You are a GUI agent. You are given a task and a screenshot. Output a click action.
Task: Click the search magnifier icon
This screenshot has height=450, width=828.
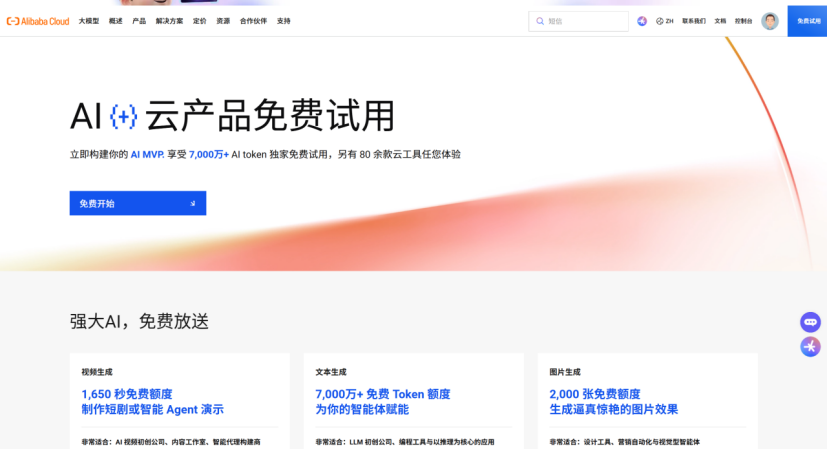pyautogui.click(x=540, y=21)
